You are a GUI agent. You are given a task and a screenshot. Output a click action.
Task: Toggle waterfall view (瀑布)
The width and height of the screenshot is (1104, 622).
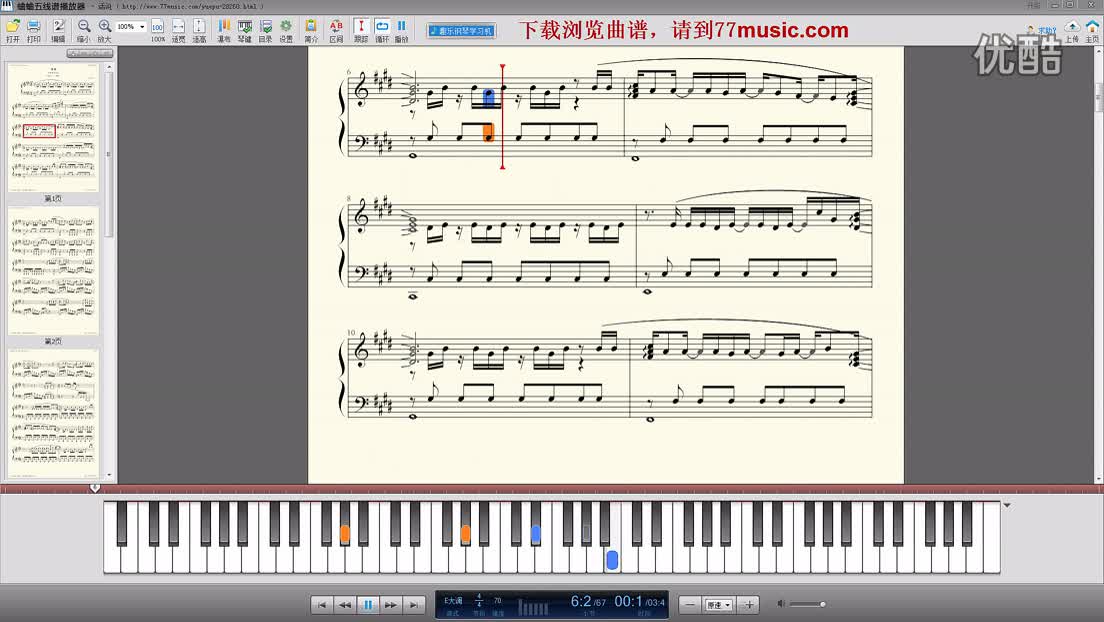224,30
